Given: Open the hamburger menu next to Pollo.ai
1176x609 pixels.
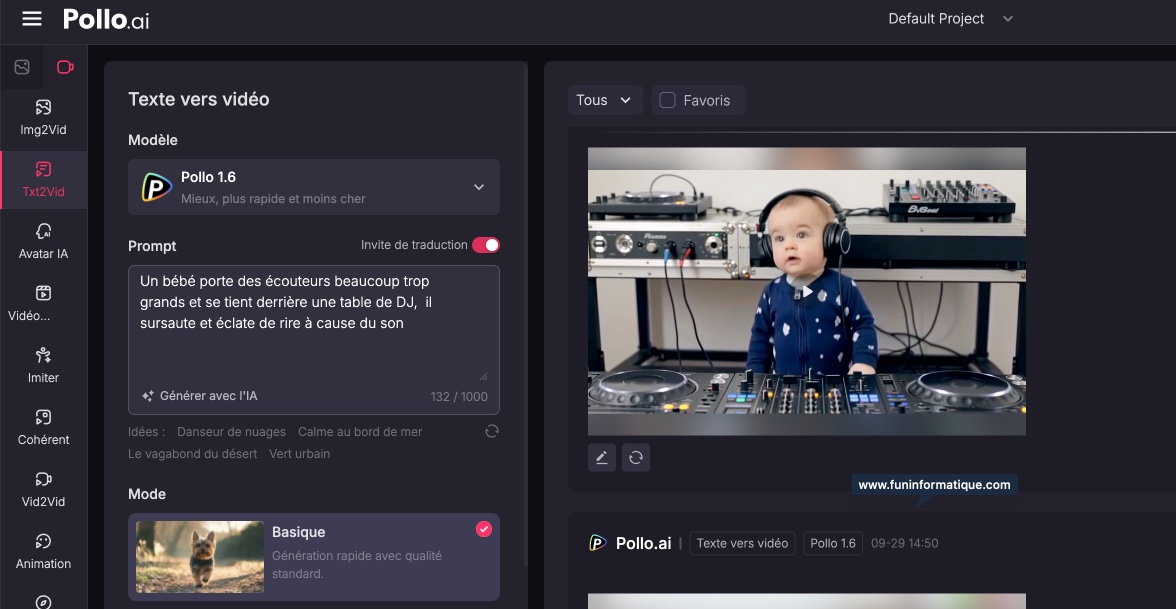Looking at the screenshot, I should coord(31,18).
